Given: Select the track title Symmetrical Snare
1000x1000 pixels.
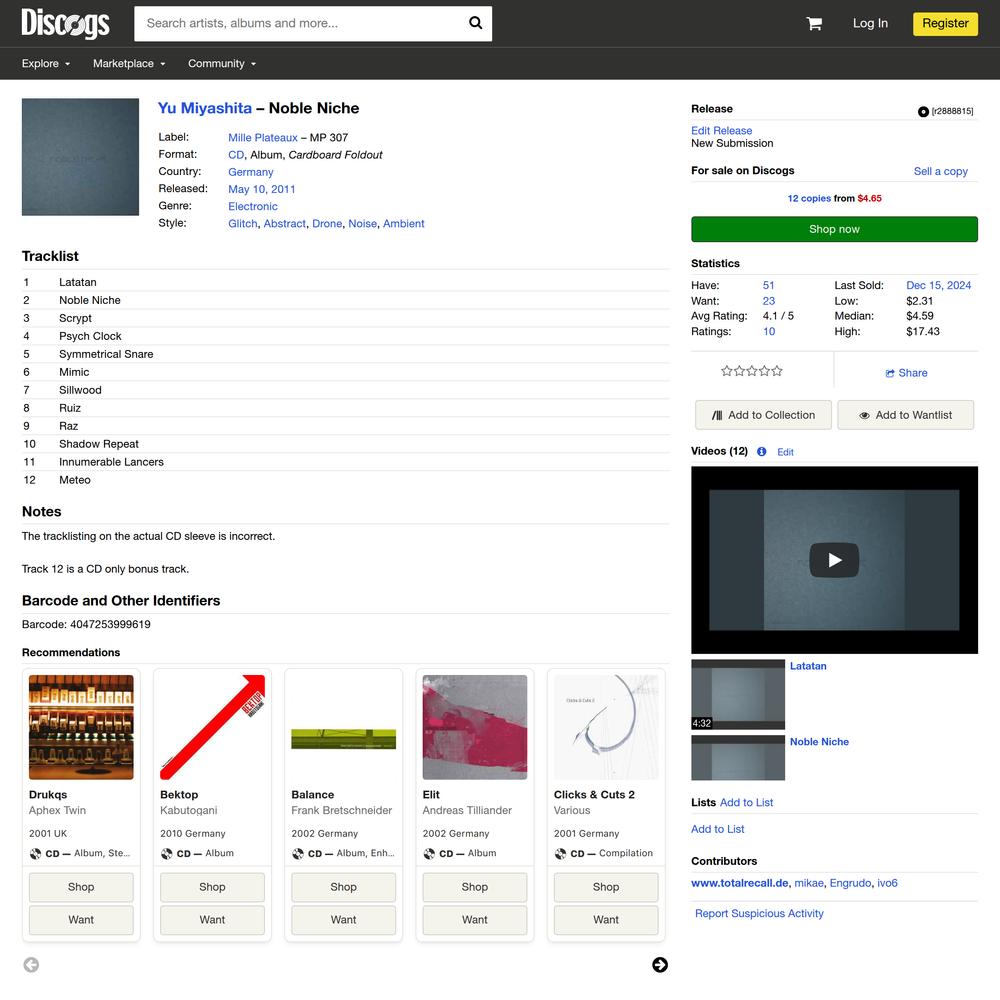Looking at the screenshot, I should tap(106, 355).
